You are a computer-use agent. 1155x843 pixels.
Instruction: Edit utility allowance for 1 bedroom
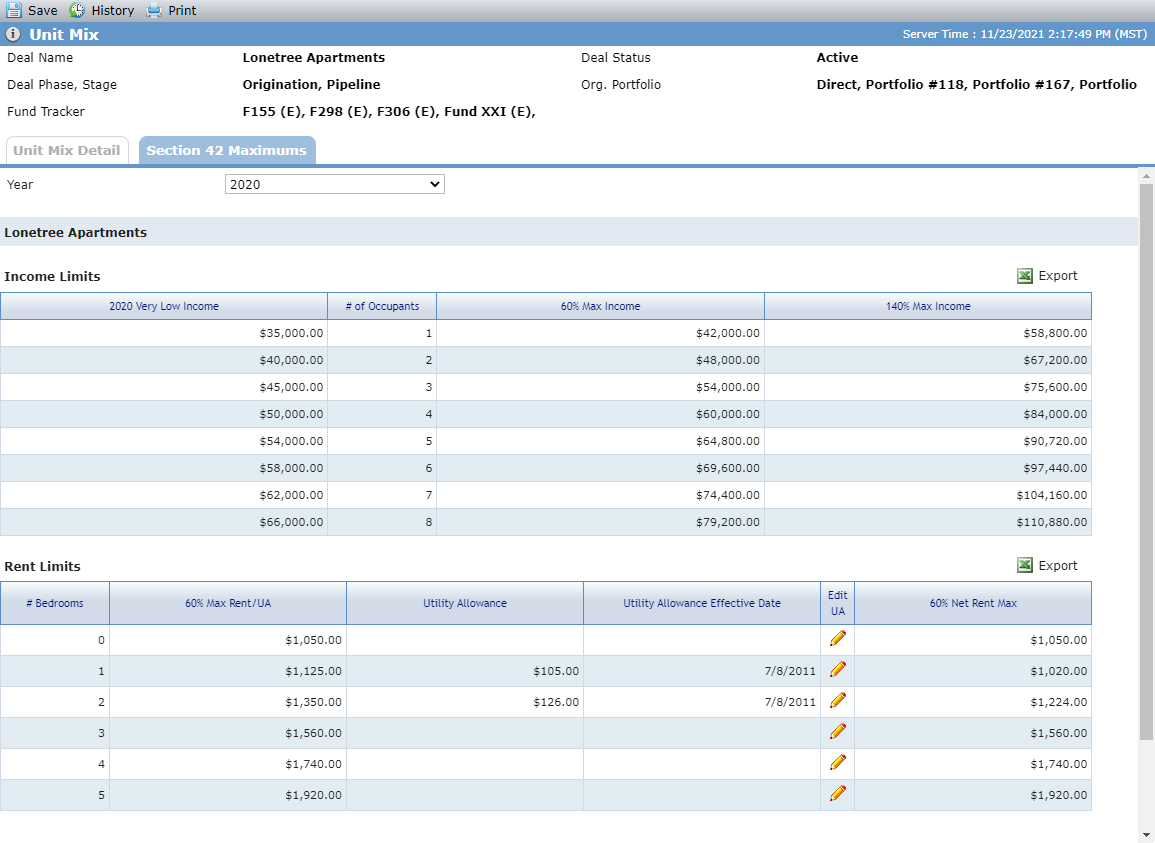838,670
